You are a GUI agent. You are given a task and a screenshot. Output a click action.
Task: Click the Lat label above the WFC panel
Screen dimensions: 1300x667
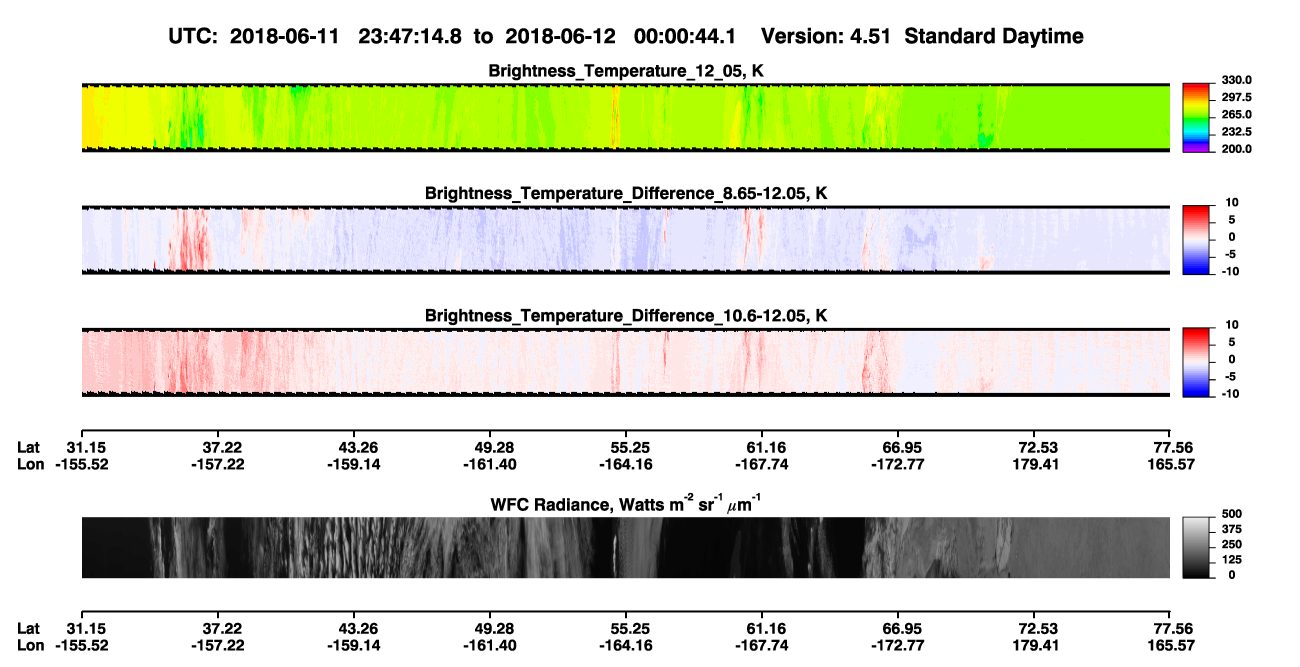click(x=30, y=446)
